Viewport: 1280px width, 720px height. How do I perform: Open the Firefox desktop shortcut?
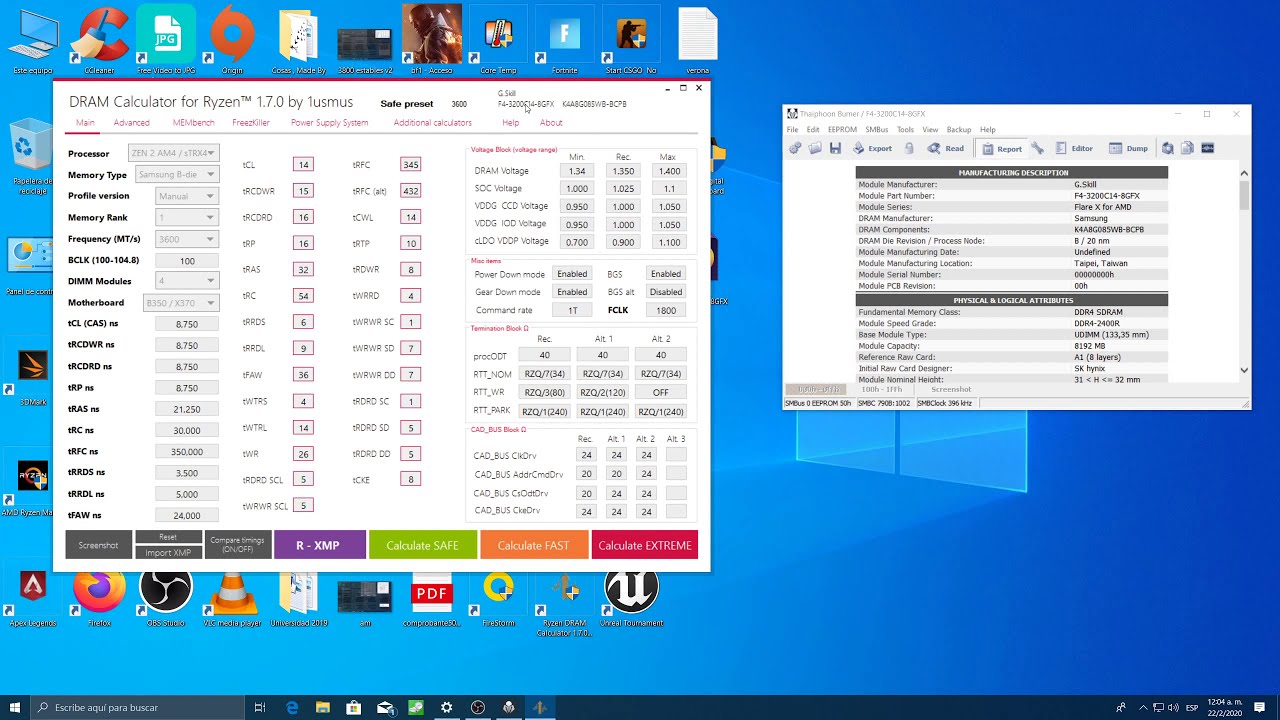pyautogui.click(x=99, y=598)
